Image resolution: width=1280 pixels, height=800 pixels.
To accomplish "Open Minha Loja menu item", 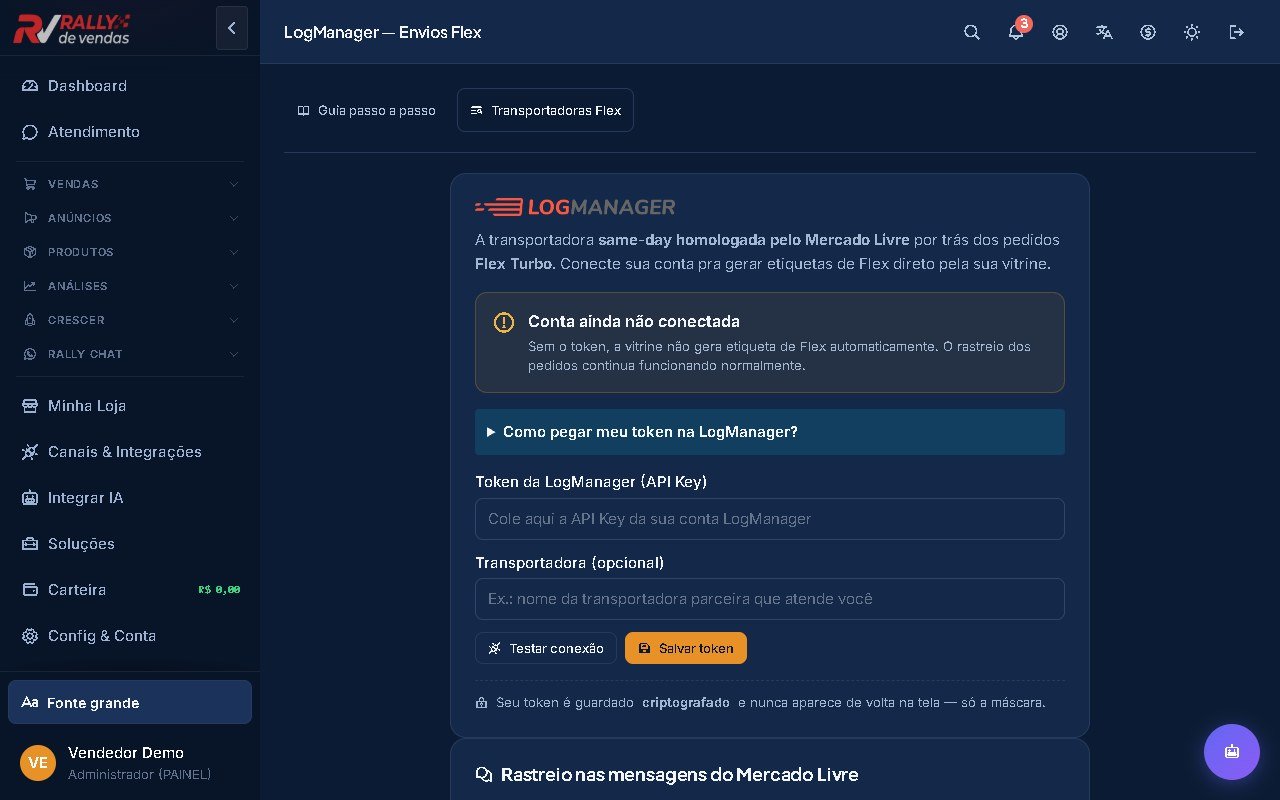I will pos(130,406).
